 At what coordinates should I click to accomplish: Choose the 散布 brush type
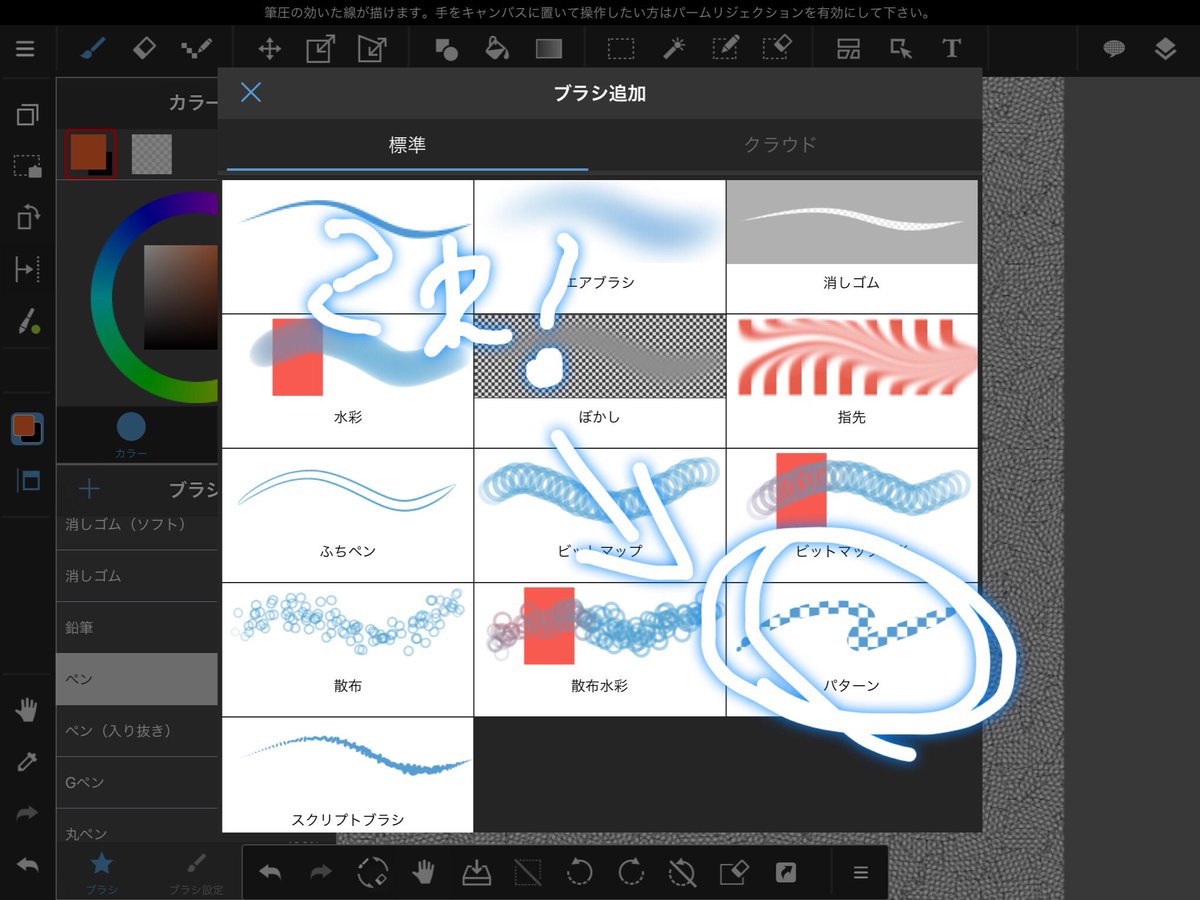tap(348, 649)
